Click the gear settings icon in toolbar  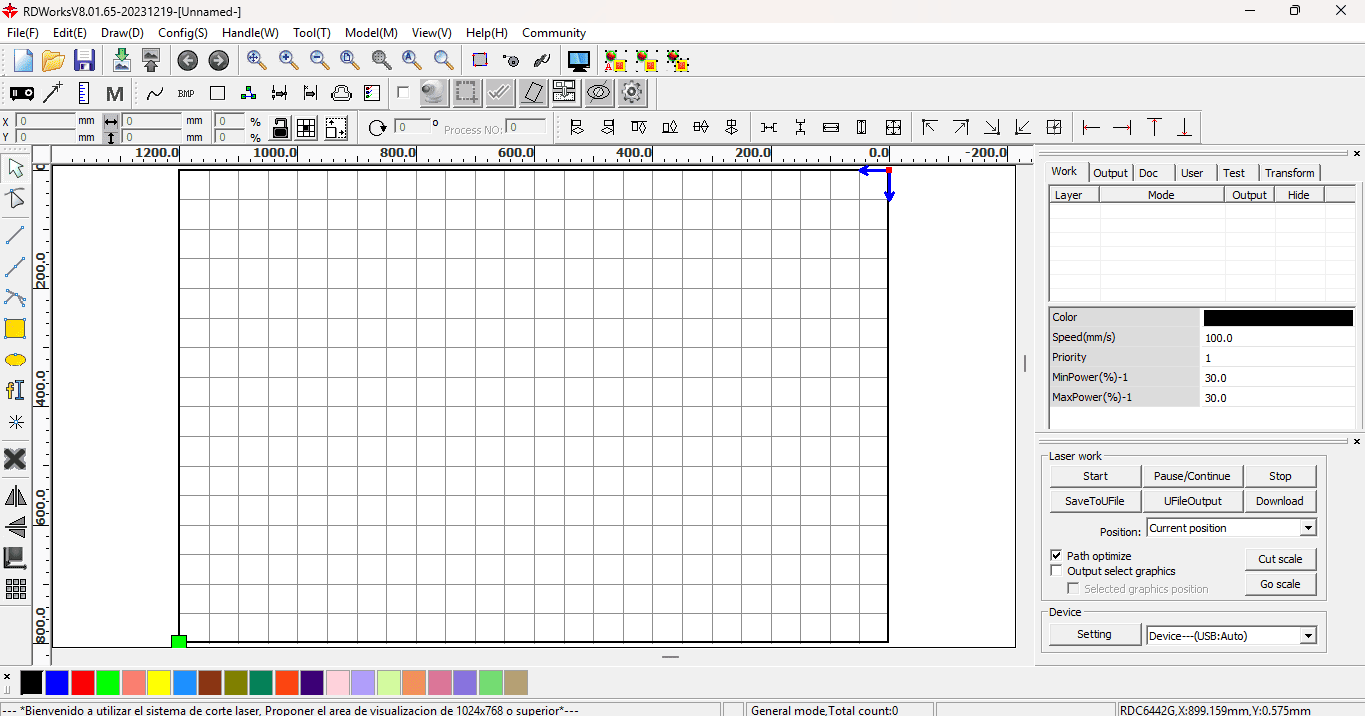coord(631,93)
